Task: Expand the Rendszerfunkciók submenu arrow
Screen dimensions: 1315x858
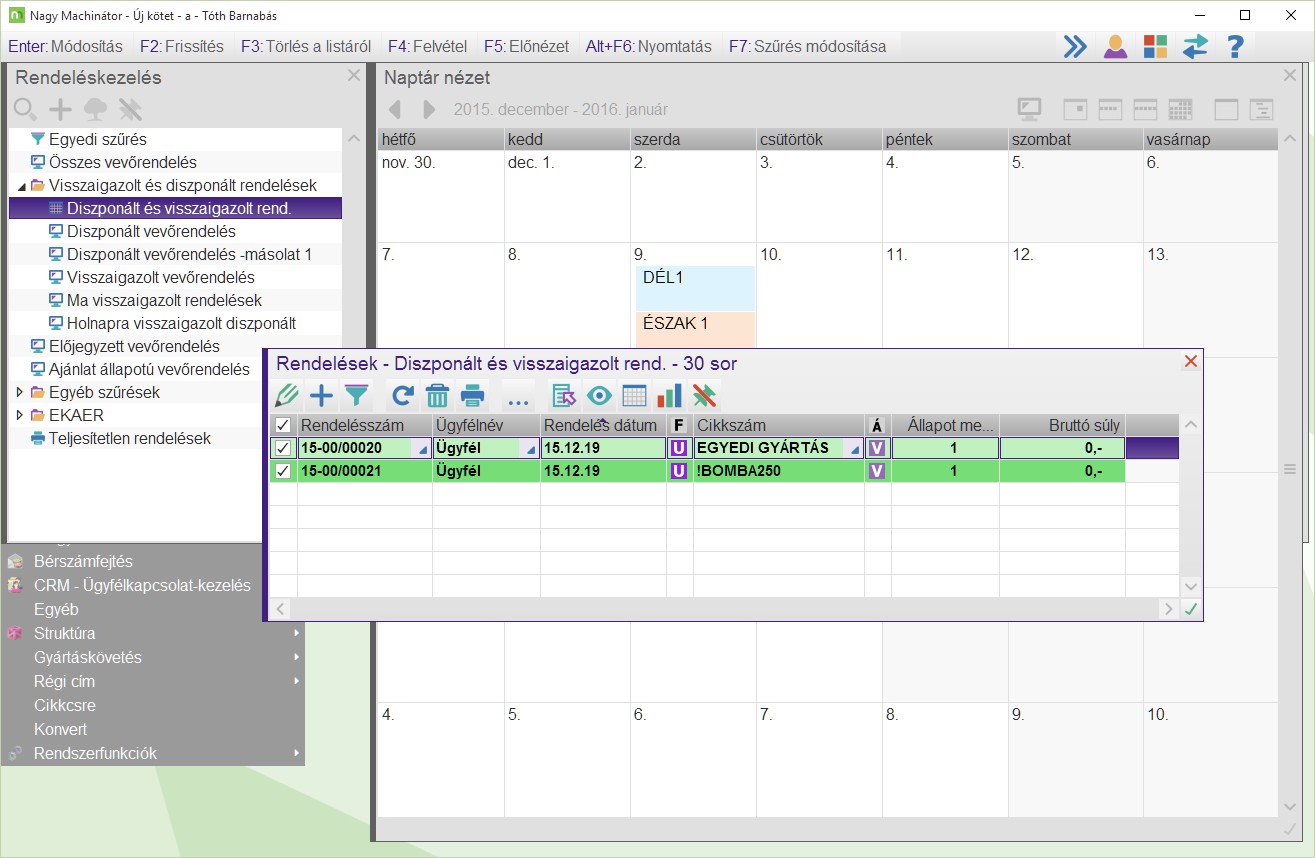Action: [x=297, y=753]
